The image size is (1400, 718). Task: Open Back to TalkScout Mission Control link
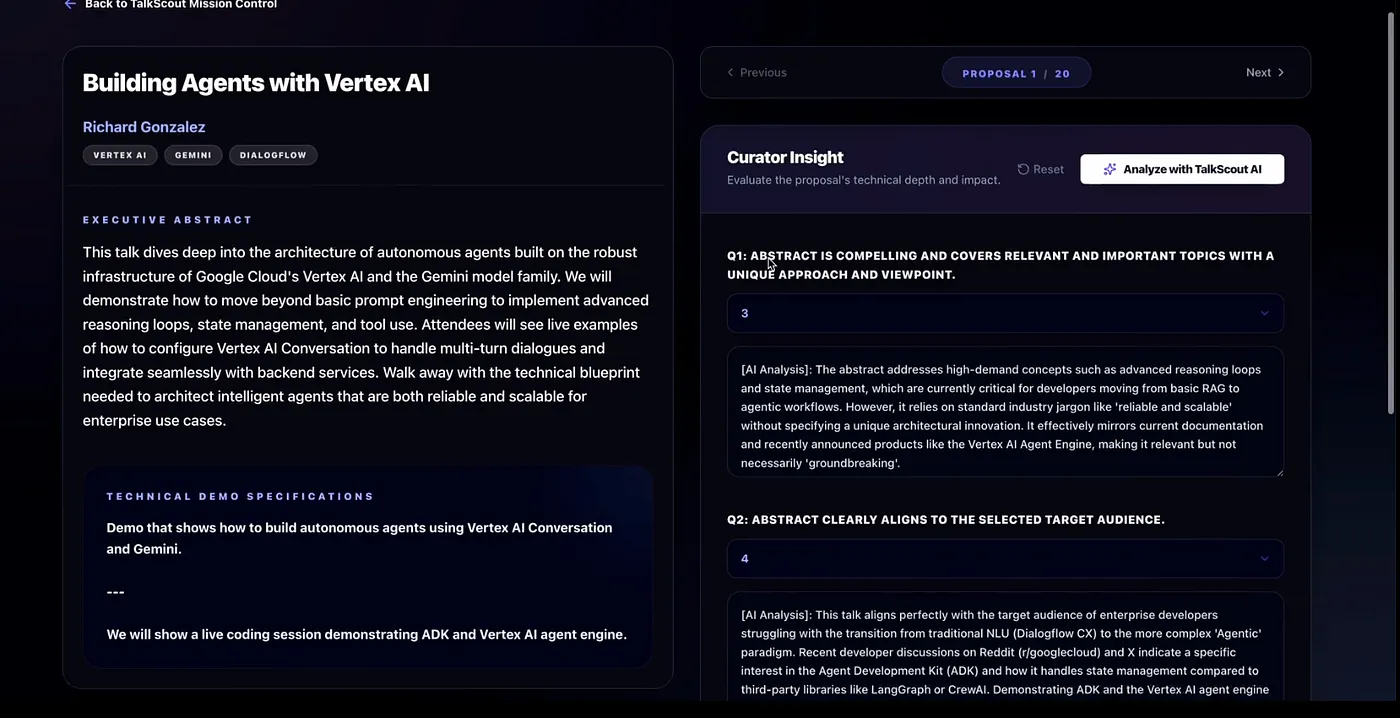(x=181, y=4)
